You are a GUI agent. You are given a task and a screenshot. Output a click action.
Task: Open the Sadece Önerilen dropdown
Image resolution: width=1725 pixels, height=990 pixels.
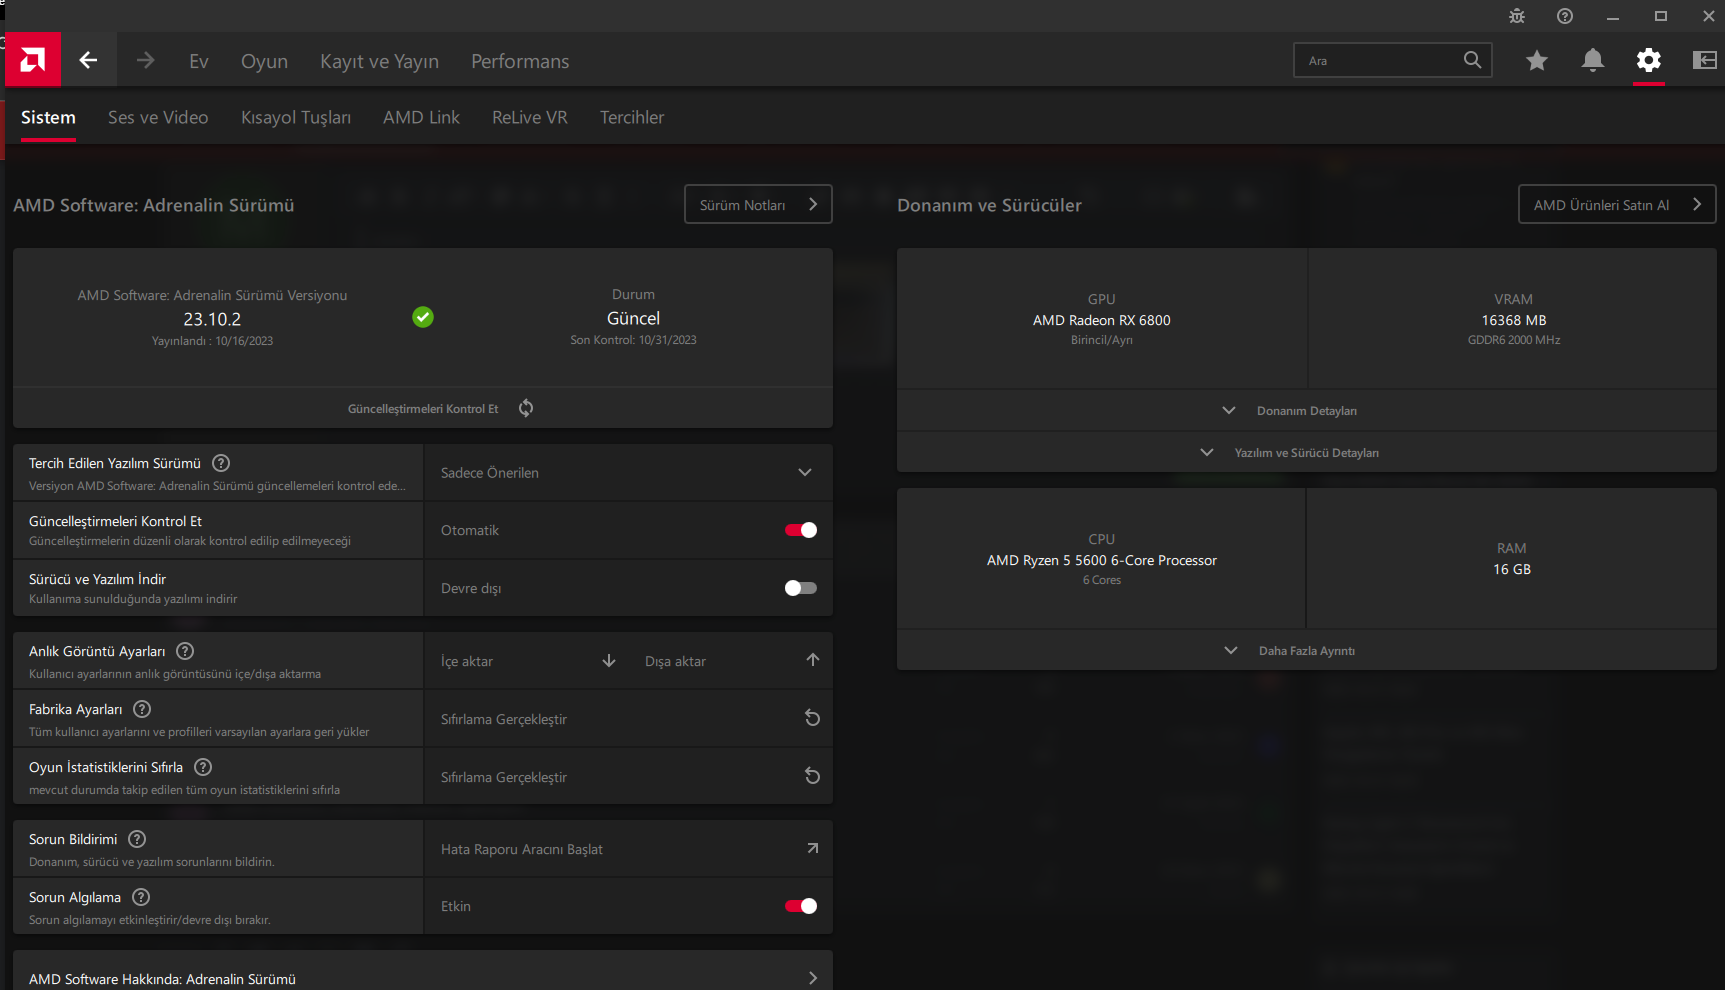628,473
